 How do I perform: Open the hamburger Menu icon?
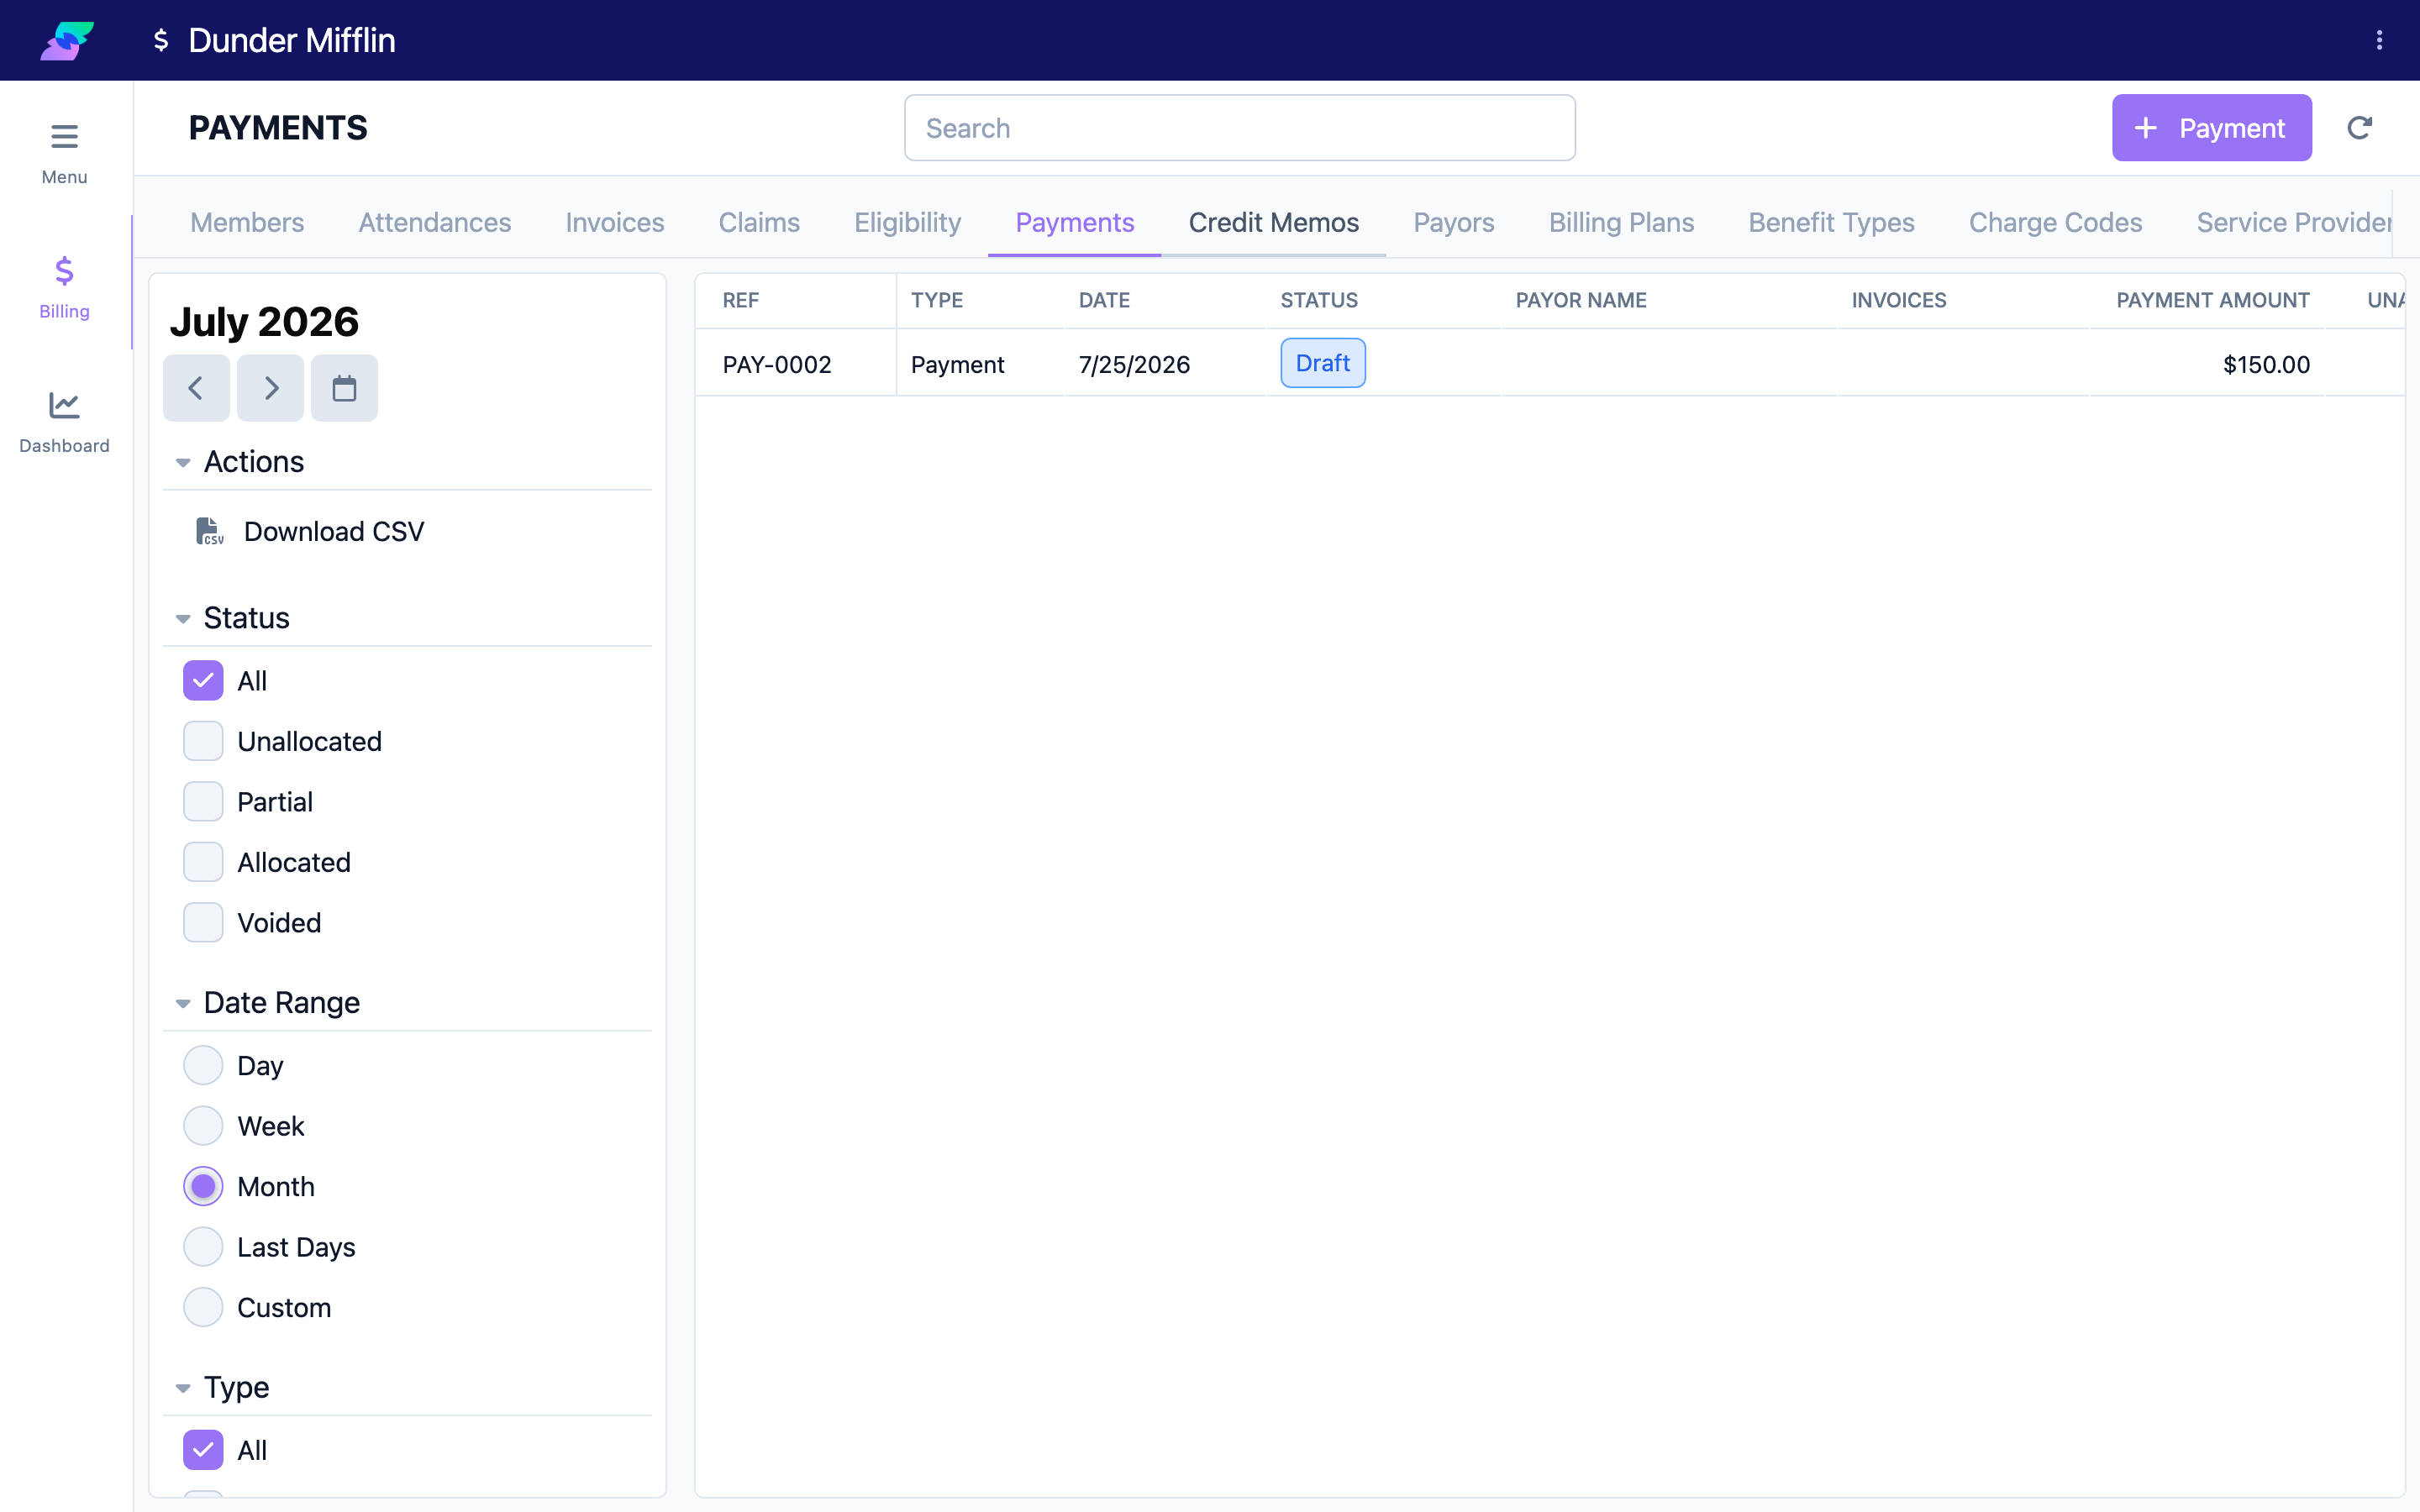64,136
